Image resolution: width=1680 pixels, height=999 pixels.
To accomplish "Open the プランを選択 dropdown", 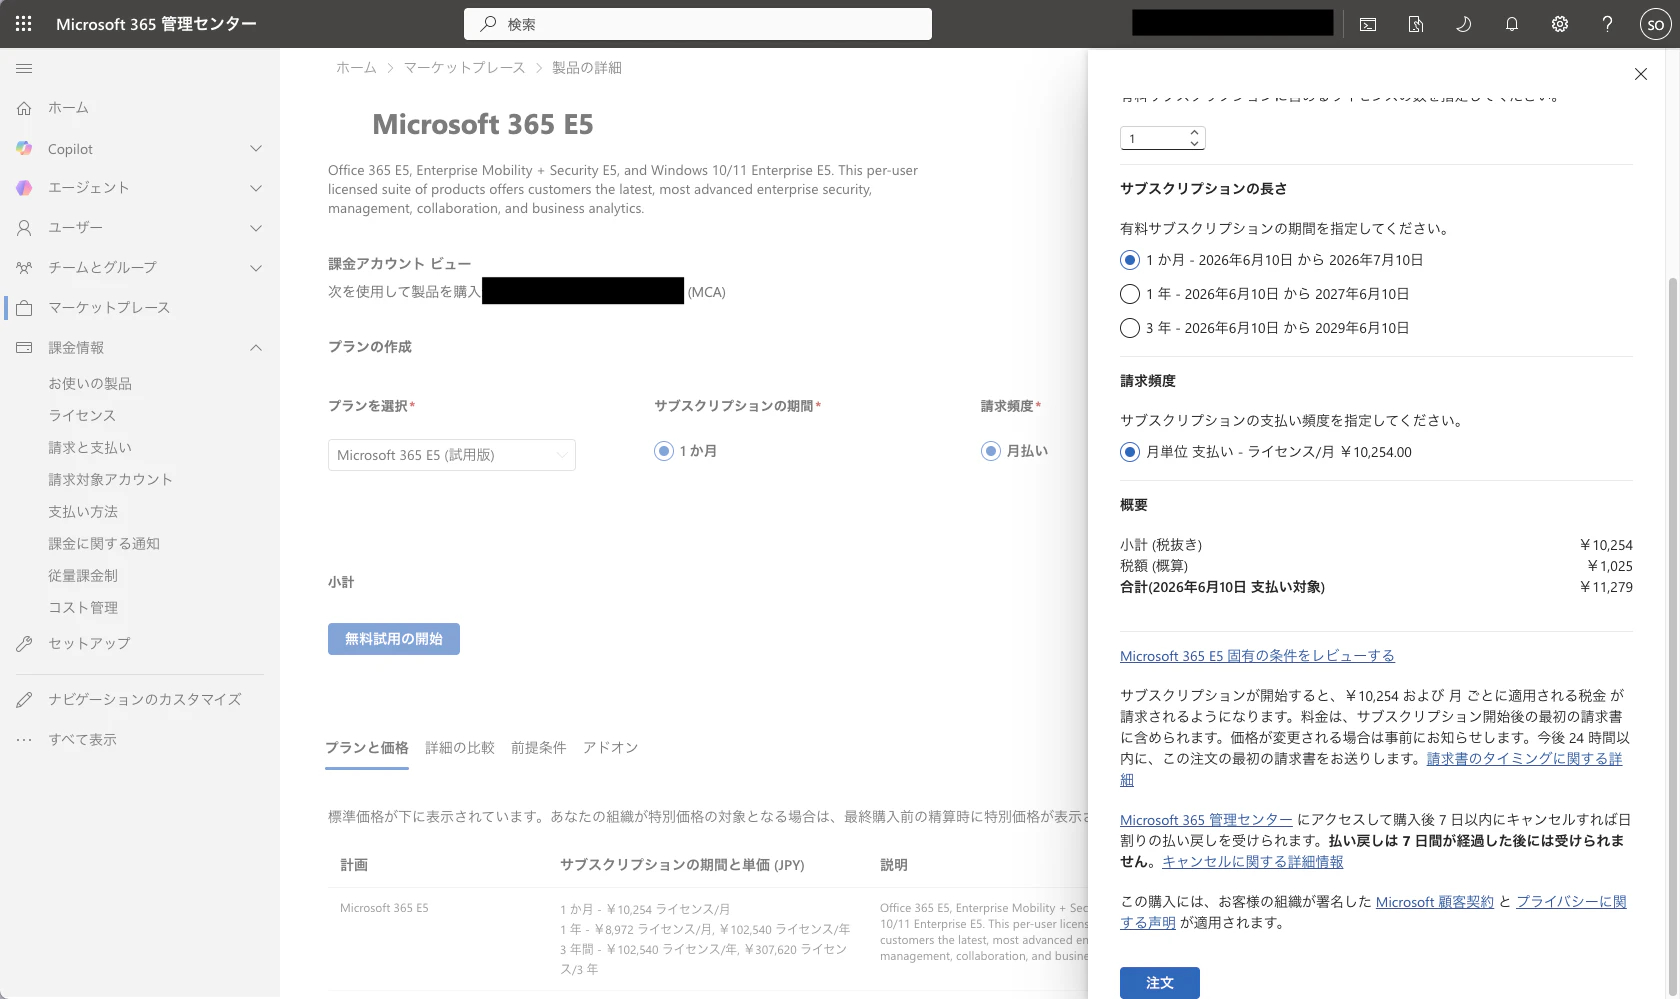I will (x=452, y=455).
